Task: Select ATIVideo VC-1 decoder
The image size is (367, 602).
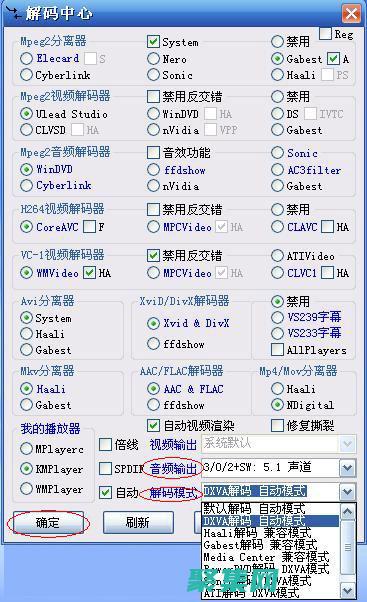Action: (277, 256)
